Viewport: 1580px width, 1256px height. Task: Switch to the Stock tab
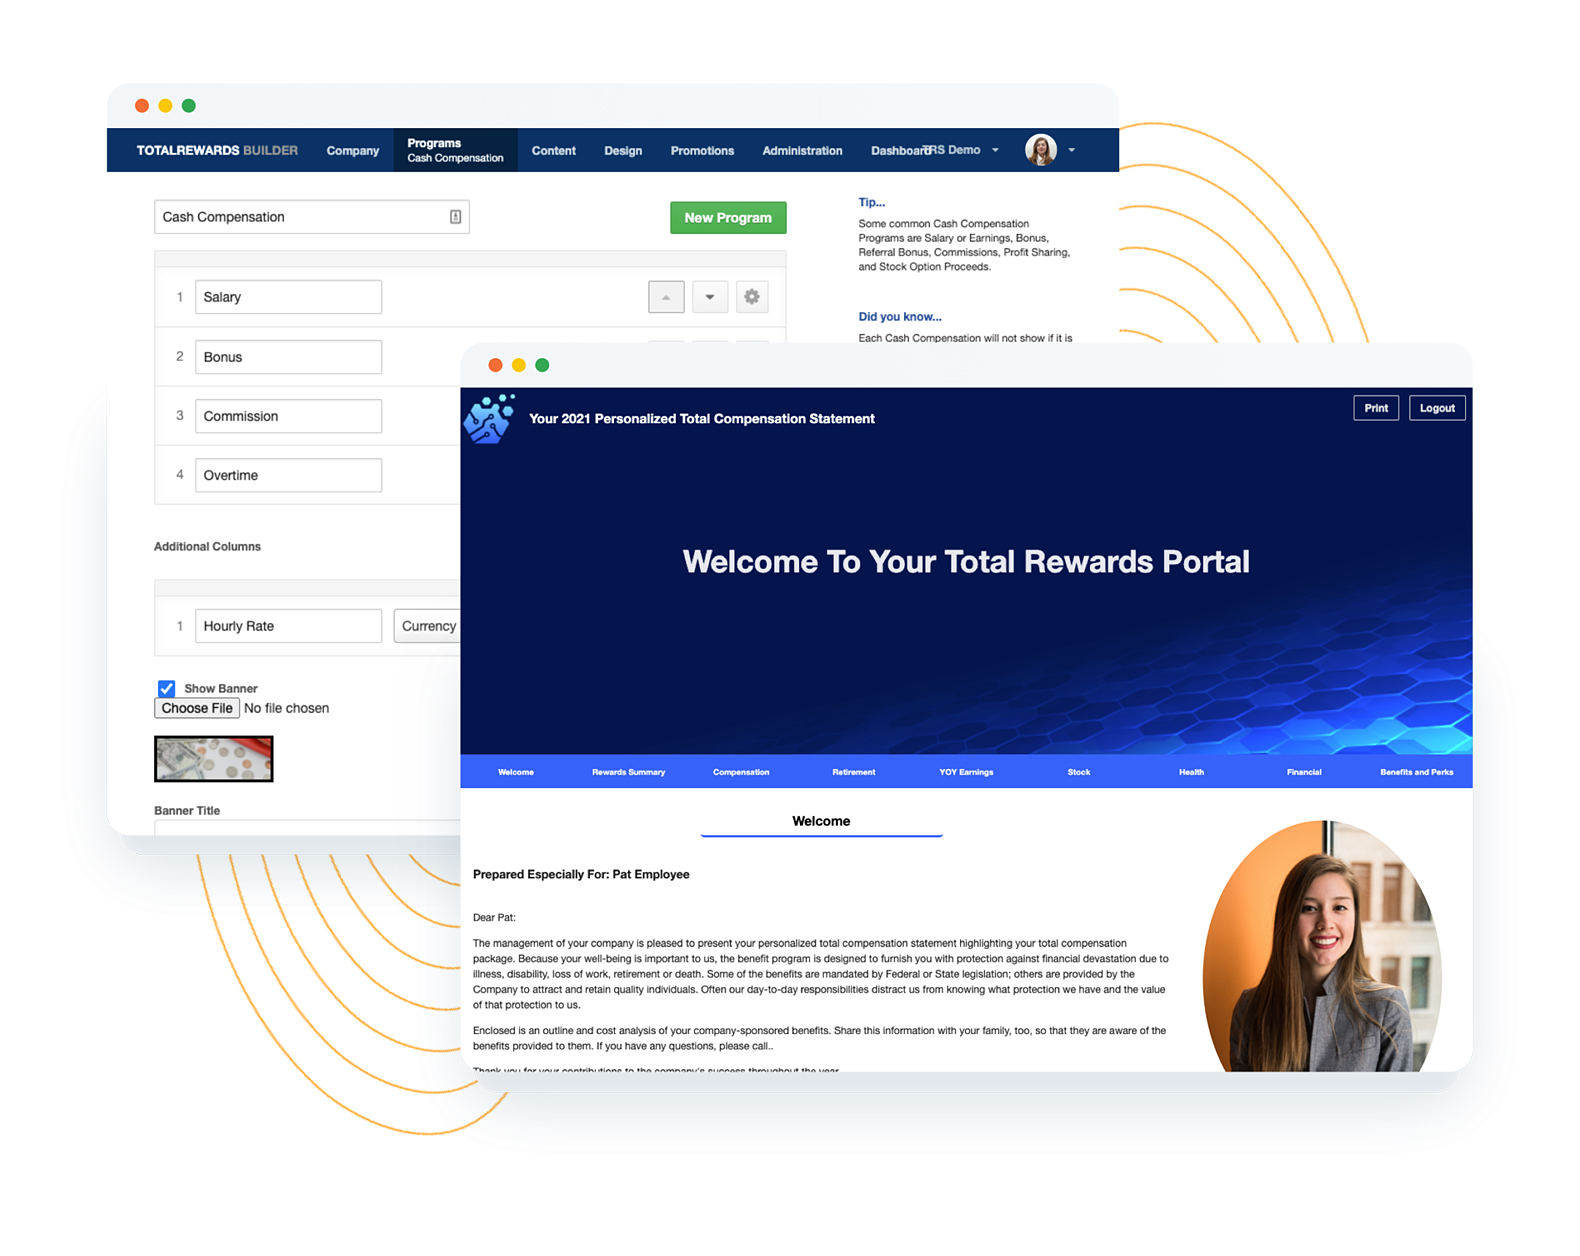[1079, 772]
